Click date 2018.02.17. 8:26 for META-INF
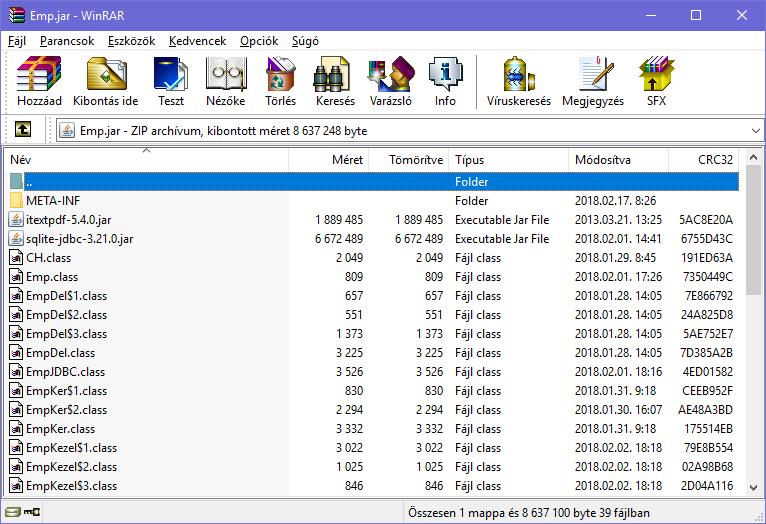Screen dimensions: 766x524 616,200
